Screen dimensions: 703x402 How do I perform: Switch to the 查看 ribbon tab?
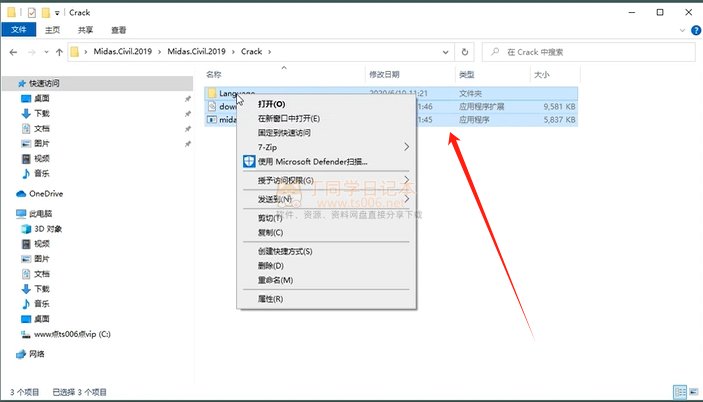click(x=118, y=30)
